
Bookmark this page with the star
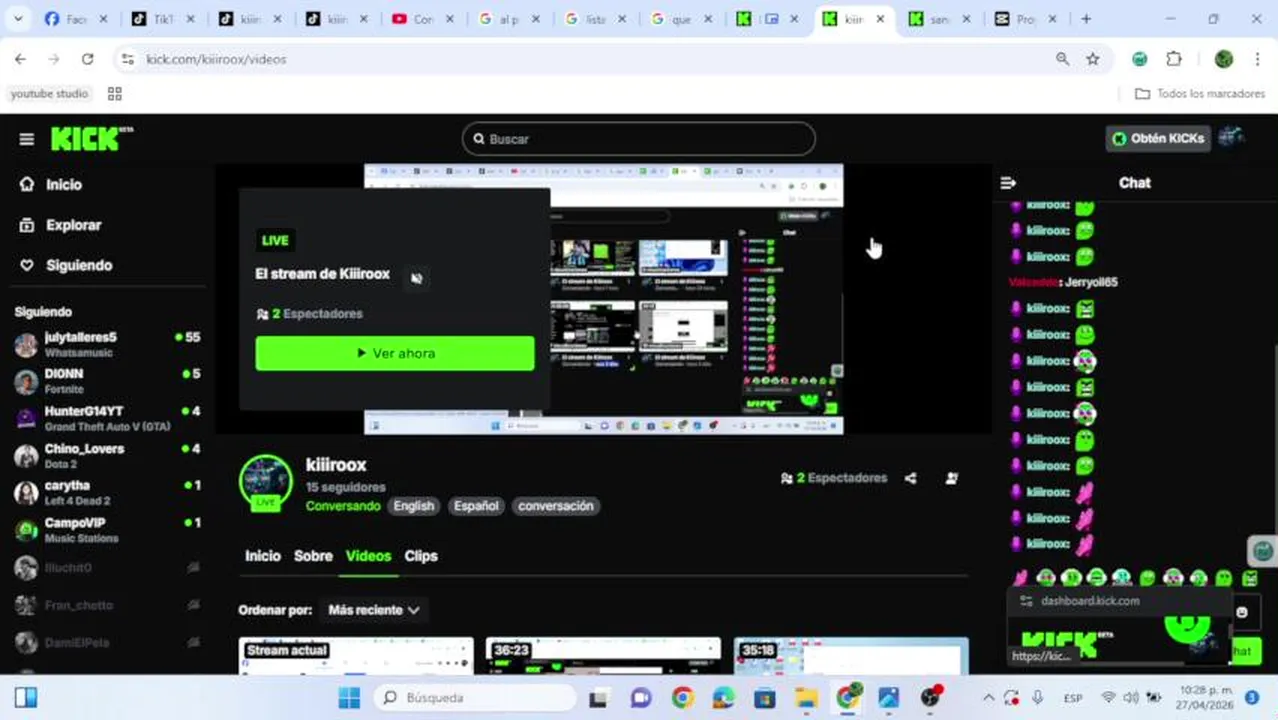click(1093, 59)
